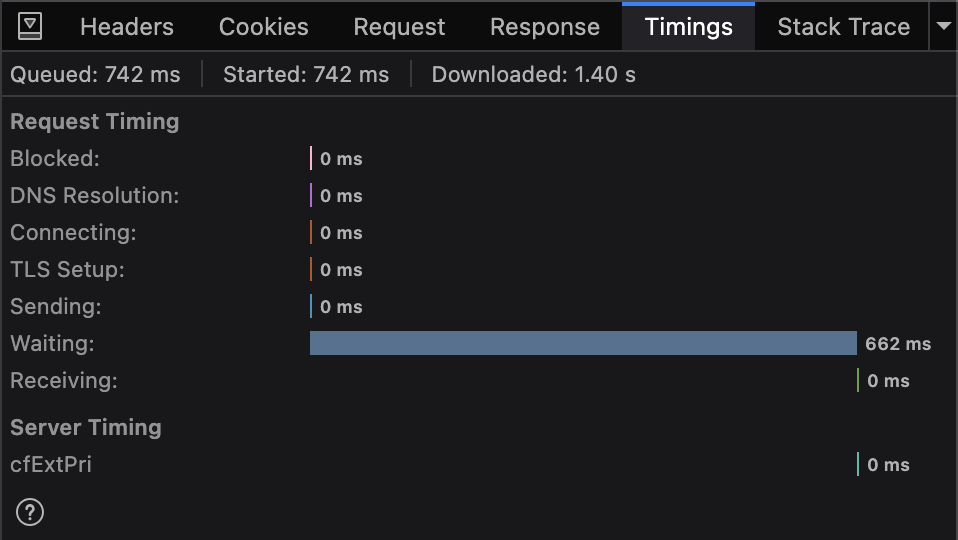Image resolution: width=958 pixels, height=540 pixels.
Task: Open the Stack Trace tab
Action: tap(843, 27)
